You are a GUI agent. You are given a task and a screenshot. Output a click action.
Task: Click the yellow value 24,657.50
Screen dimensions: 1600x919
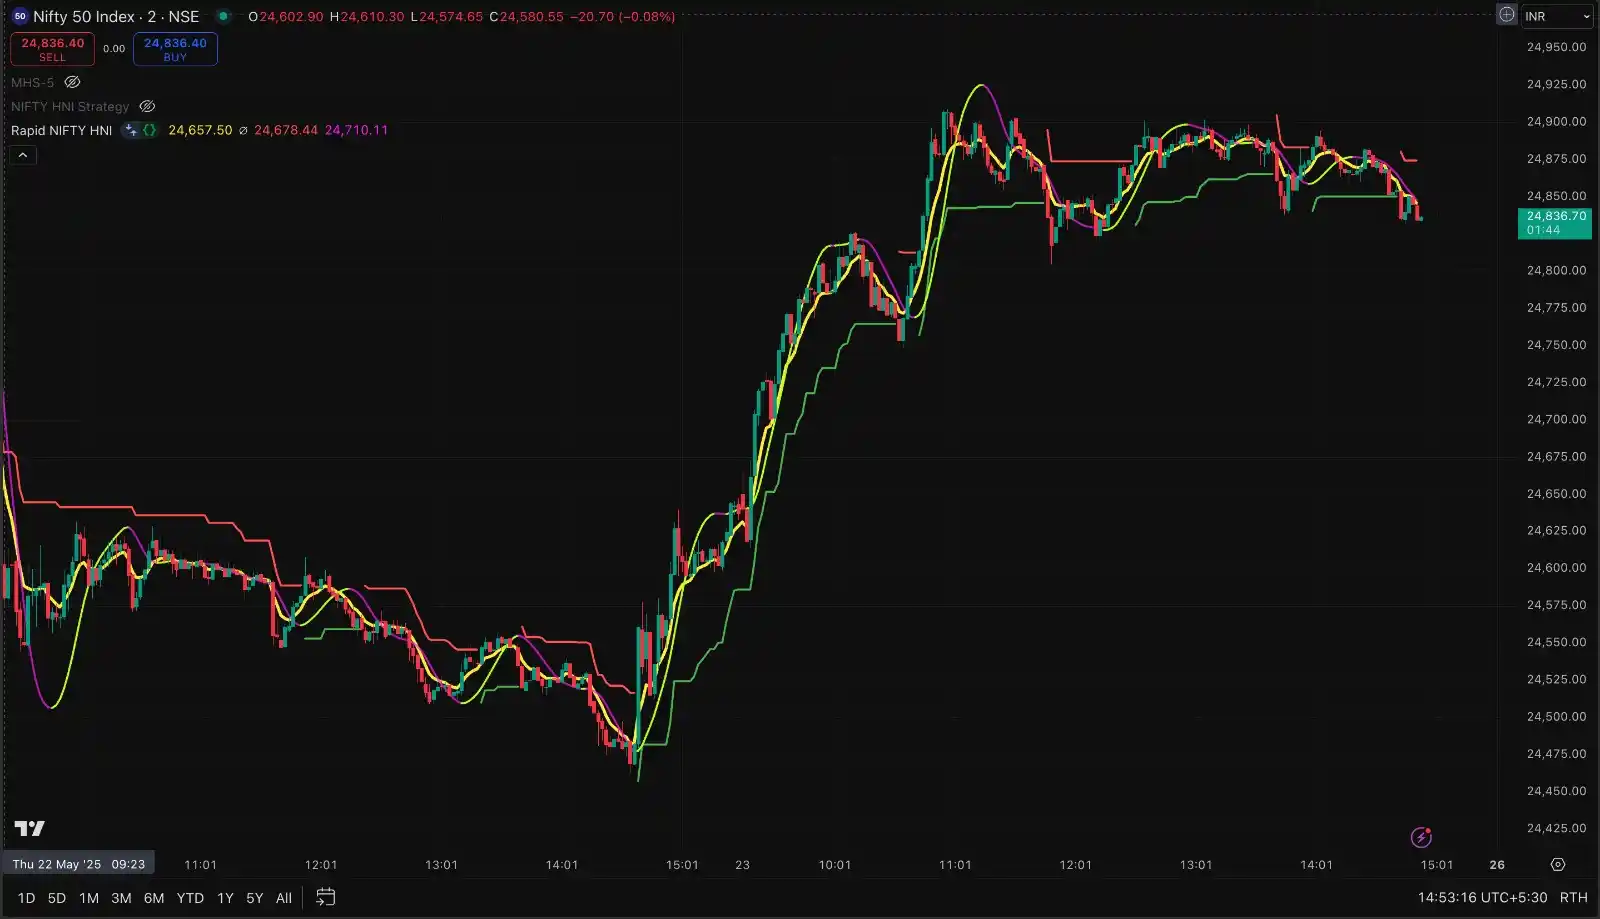(x=200, y=130)
